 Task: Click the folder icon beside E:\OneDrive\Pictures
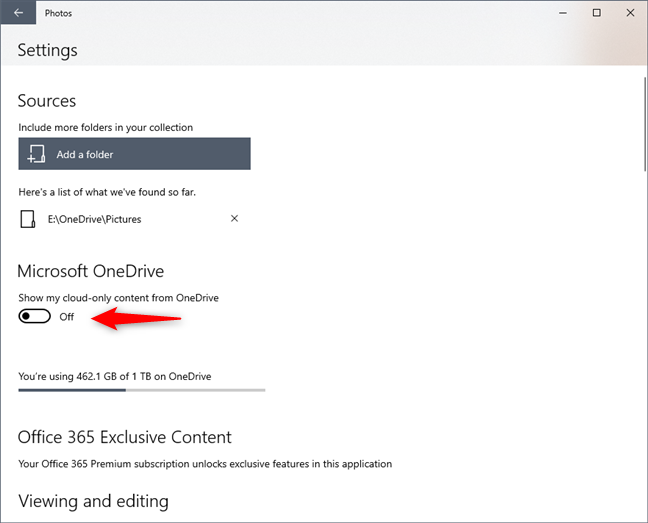pyautogui.click(x=28, y=219)
